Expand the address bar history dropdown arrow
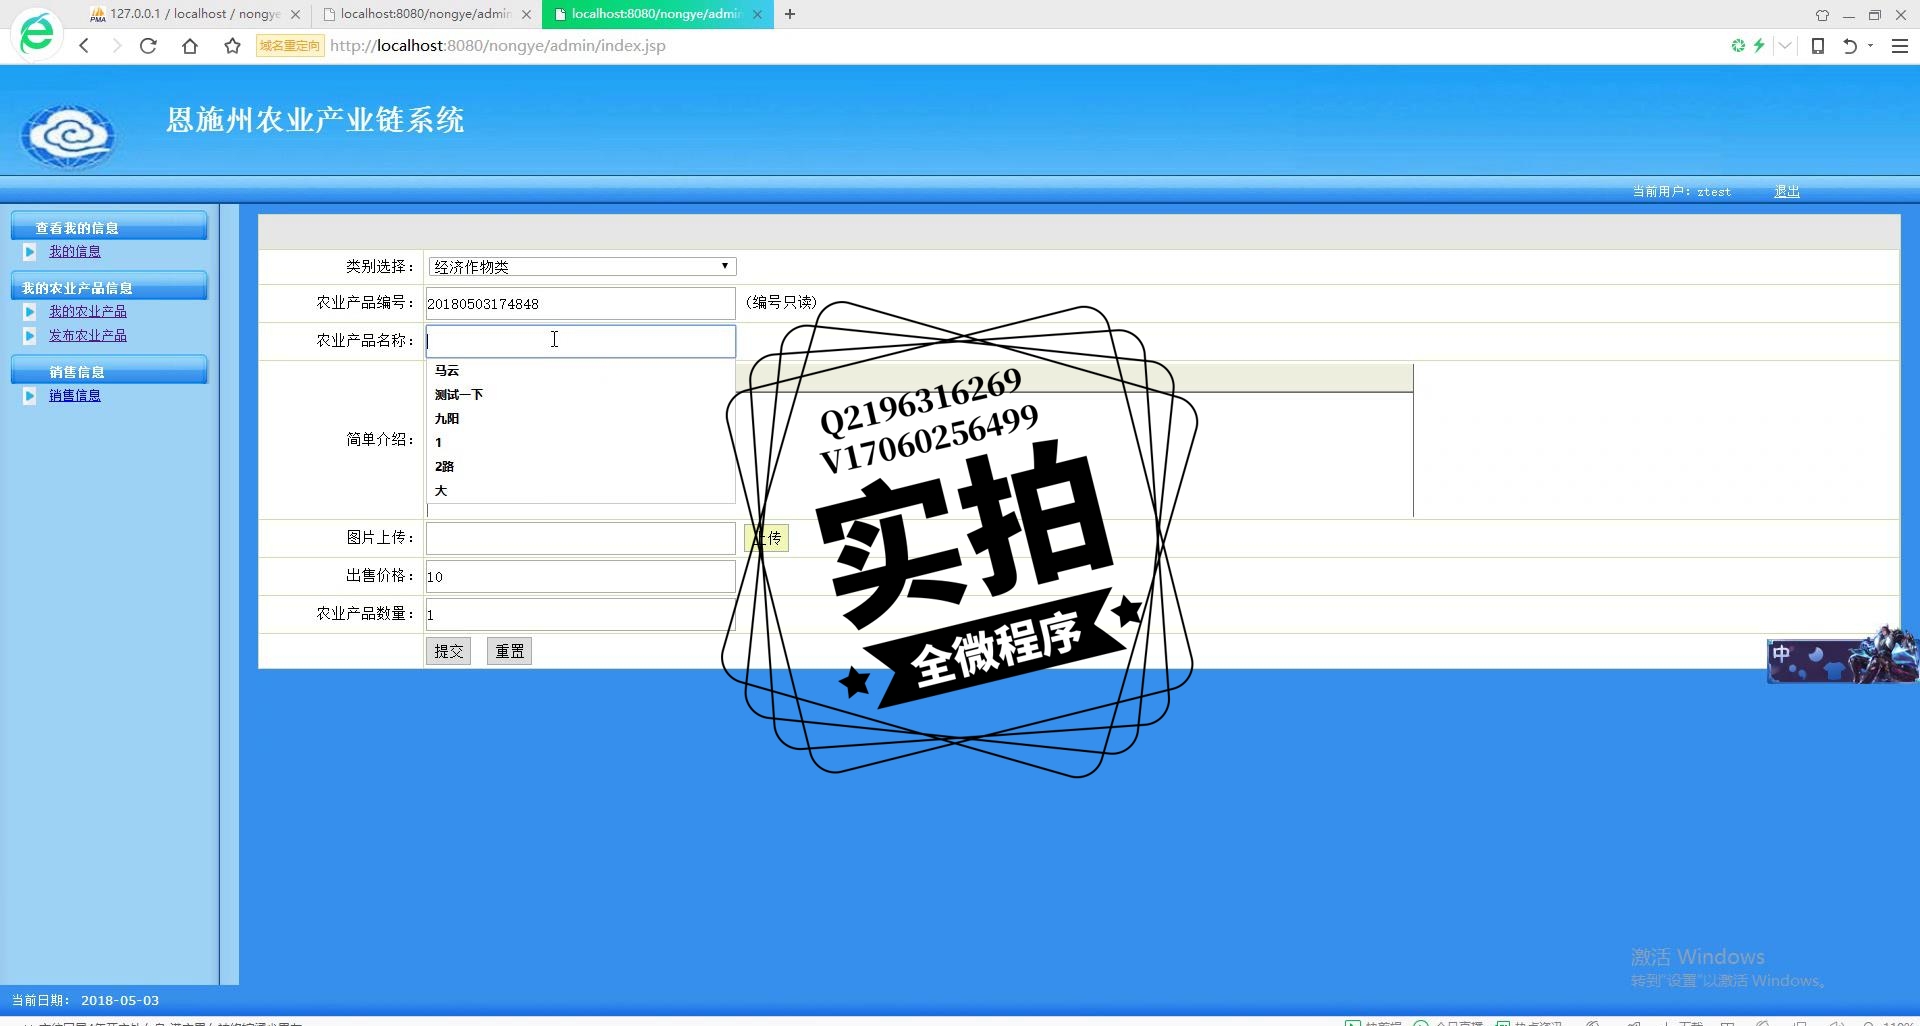The image size is (1920, 1026). point(1785,45)
